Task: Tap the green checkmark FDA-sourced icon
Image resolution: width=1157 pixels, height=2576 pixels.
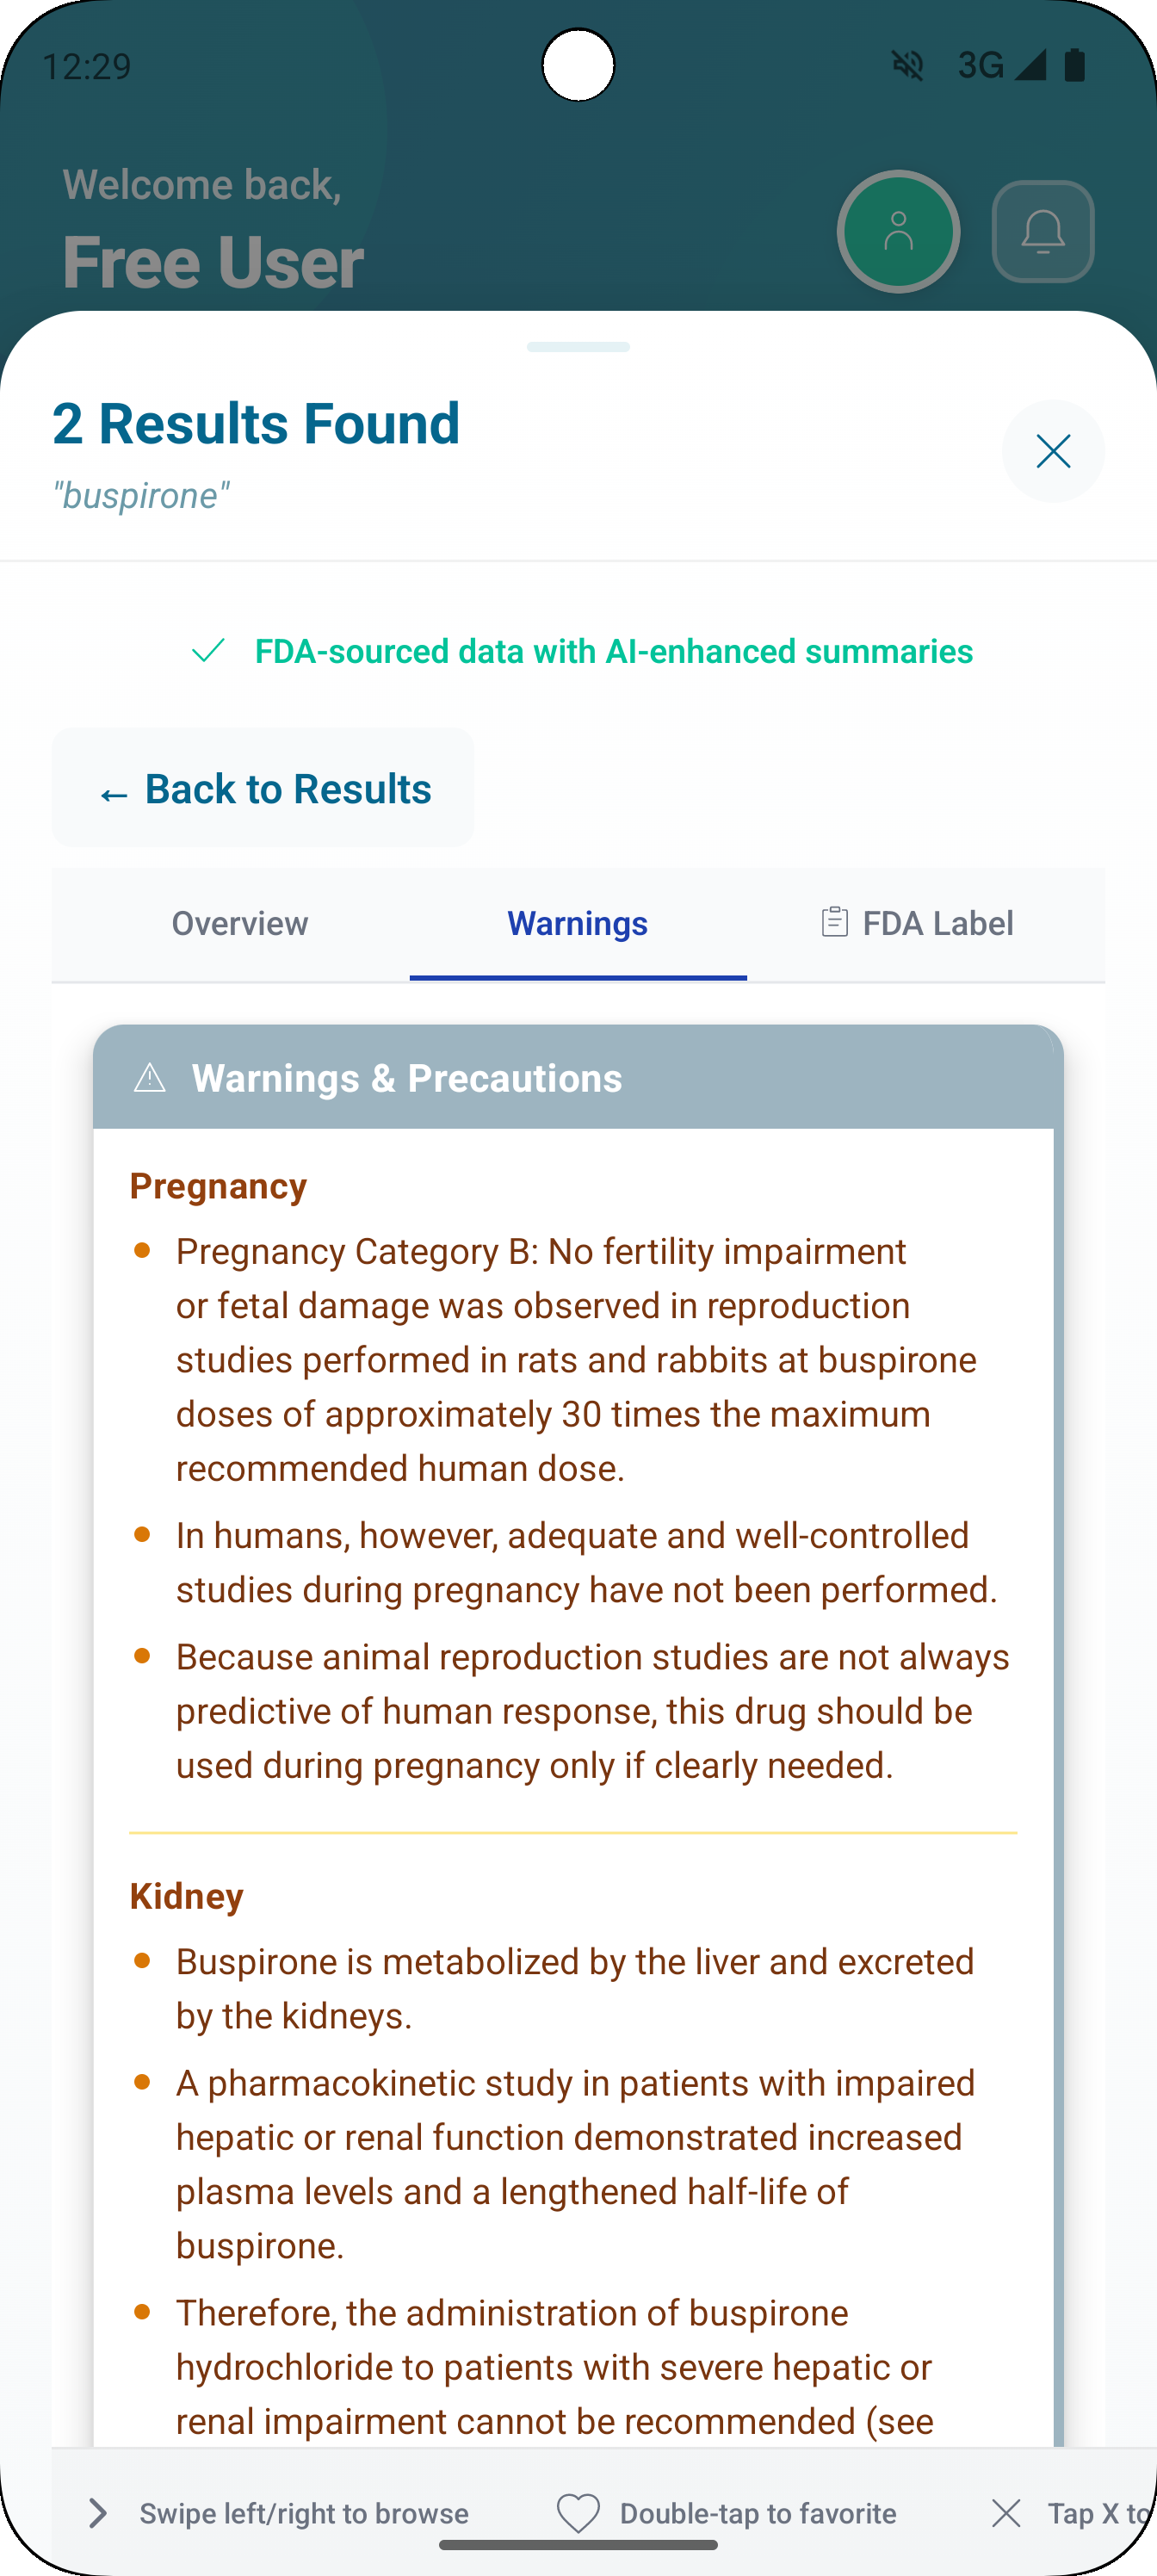Action: (208, 651)
